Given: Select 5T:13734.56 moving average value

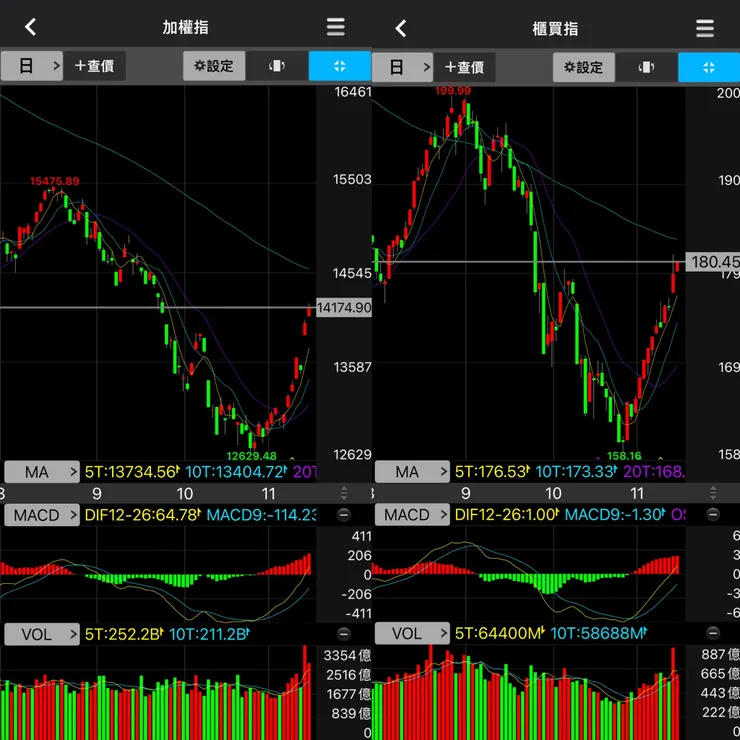Looking at the screenshot, I should point(132,472).
